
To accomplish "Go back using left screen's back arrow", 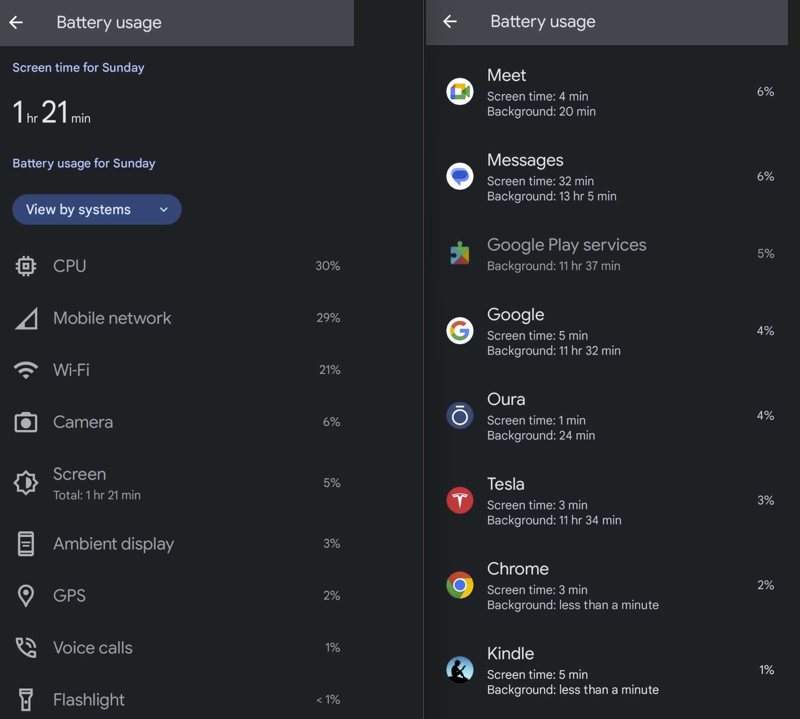I will [x=16, y=22].
